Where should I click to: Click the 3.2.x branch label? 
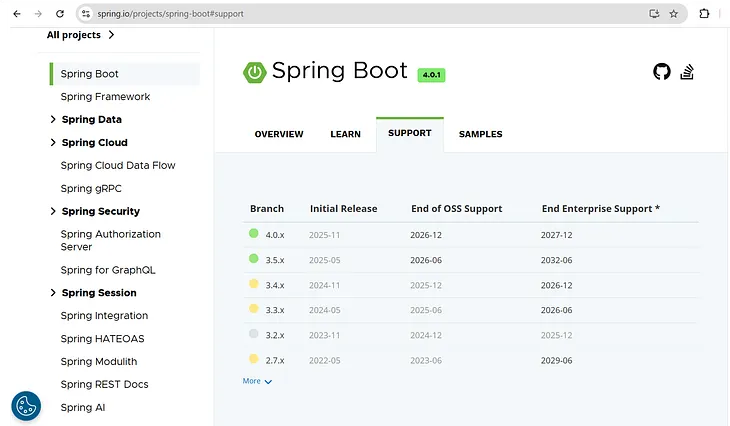coord(275,335)
